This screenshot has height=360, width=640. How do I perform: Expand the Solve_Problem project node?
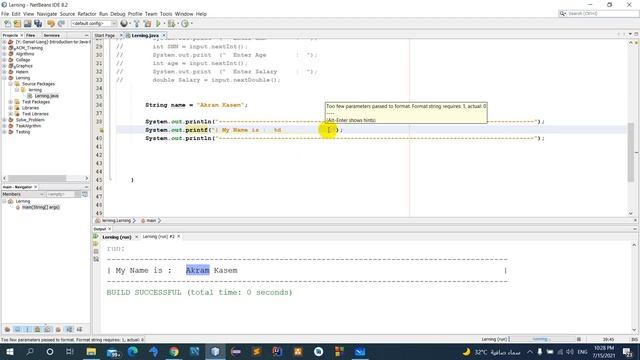coord(4,120)
